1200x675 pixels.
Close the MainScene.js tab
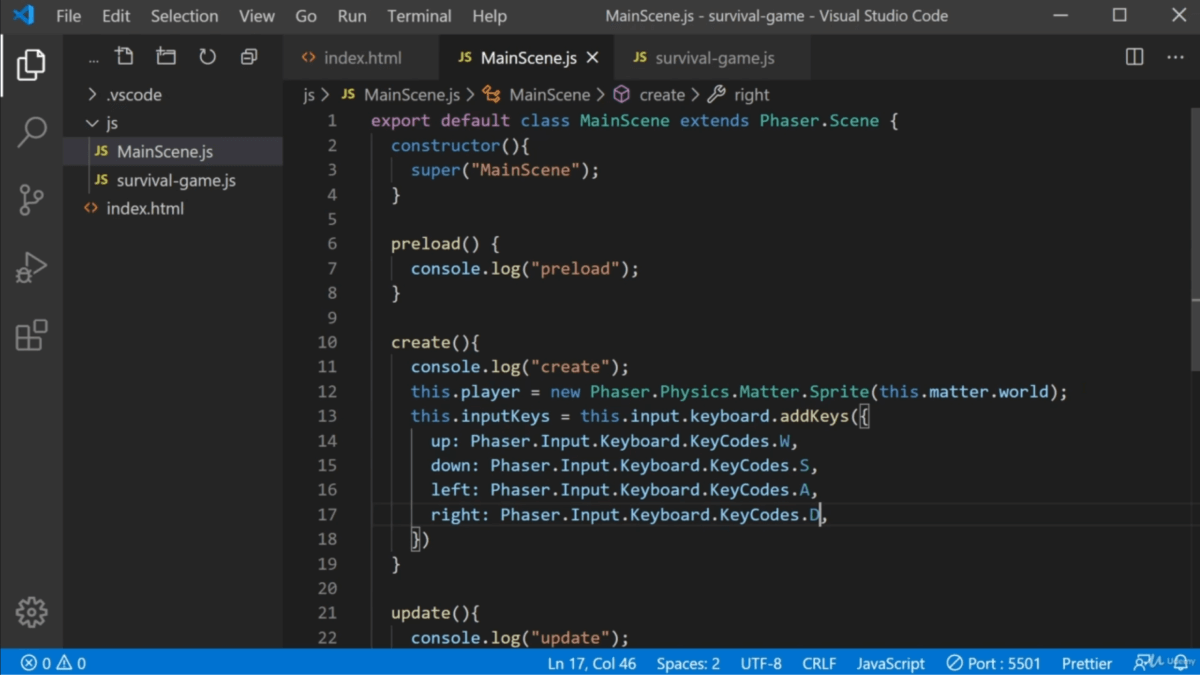[x=592, y=58]
